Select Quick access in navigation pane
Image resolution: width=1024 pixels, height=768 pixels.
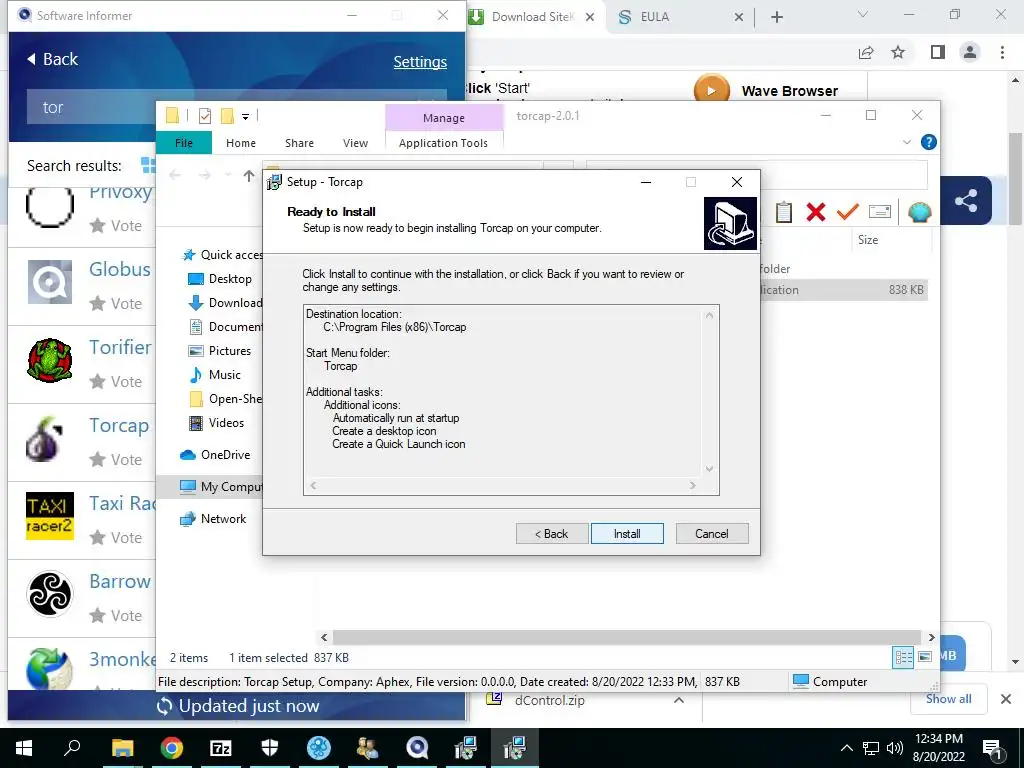click(222, 255)
